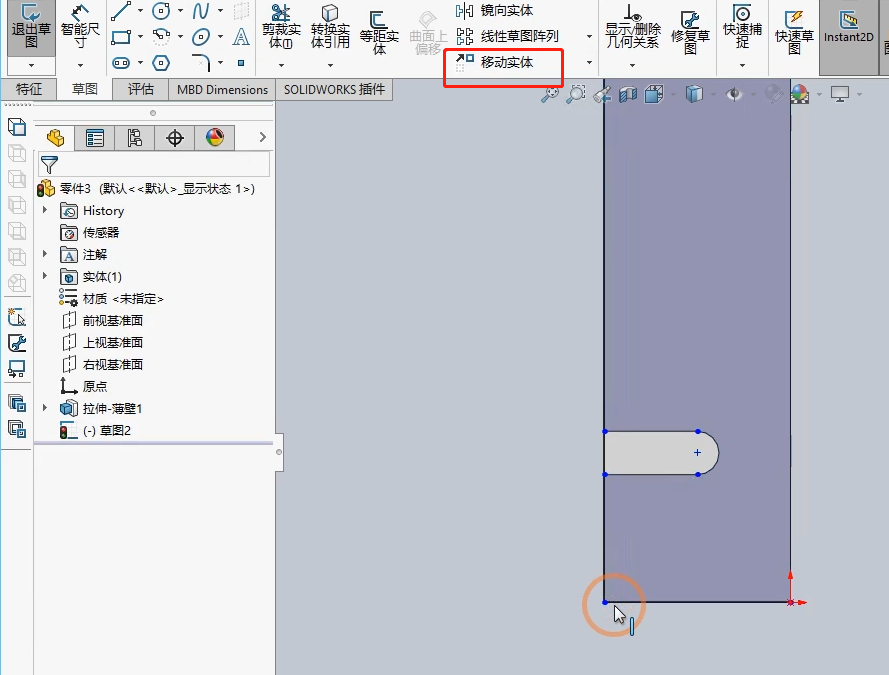Open the 评估 (Evaluate) tab
The width and height of the screenshot is (889, 675).
(141, 90)
